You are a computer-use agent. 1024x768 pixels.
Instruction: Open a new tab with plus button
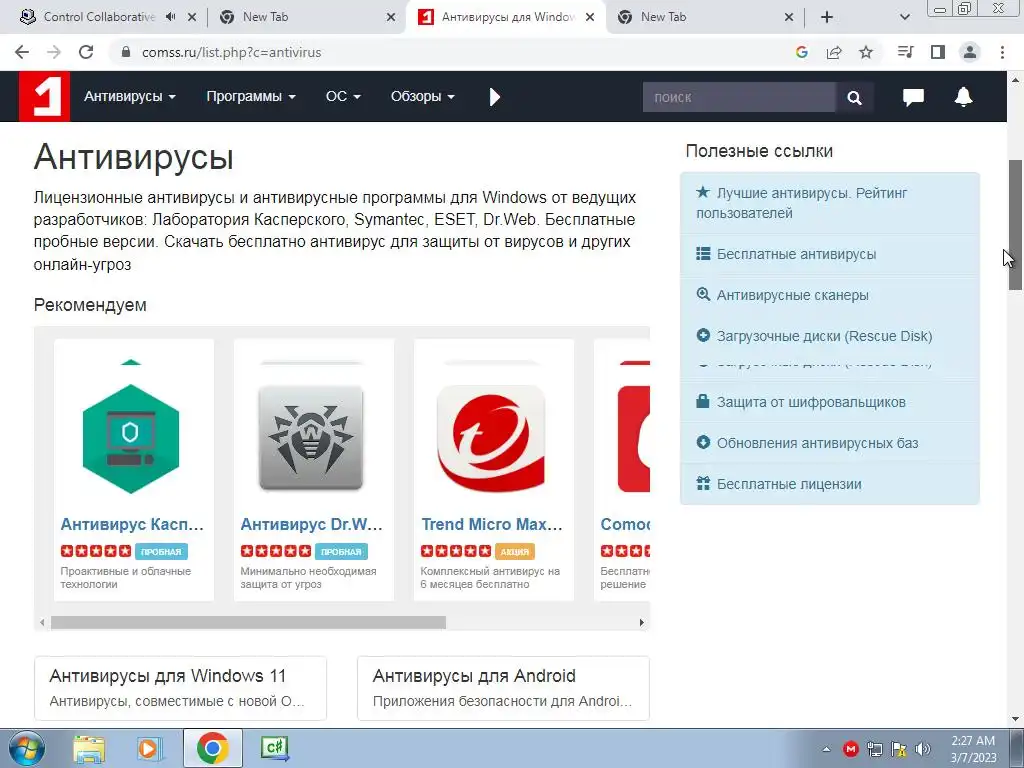pos(827,17)
